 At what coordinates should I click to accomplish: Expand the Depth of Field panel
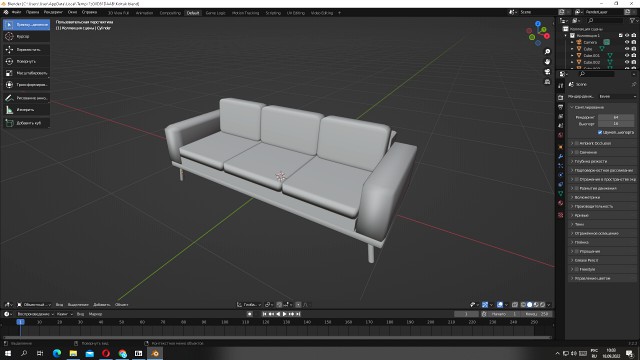(x=602, y=161)
